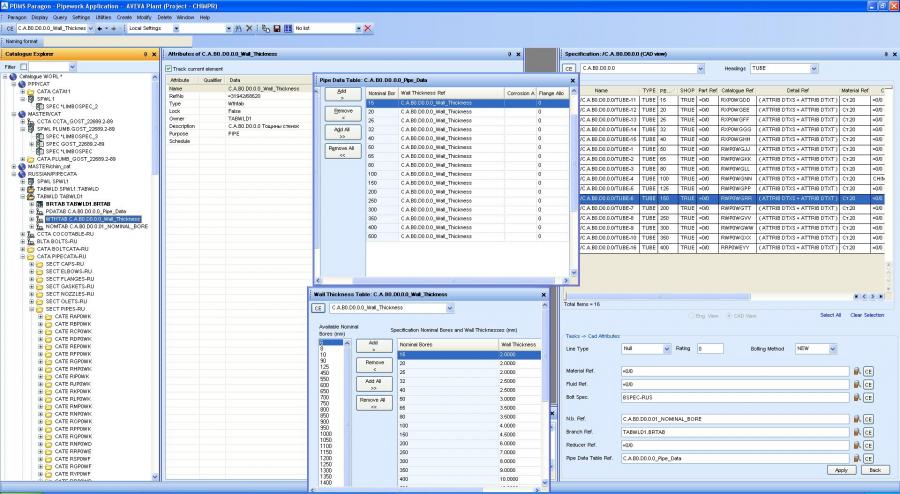Click the Select All link

tap(831, 316)
